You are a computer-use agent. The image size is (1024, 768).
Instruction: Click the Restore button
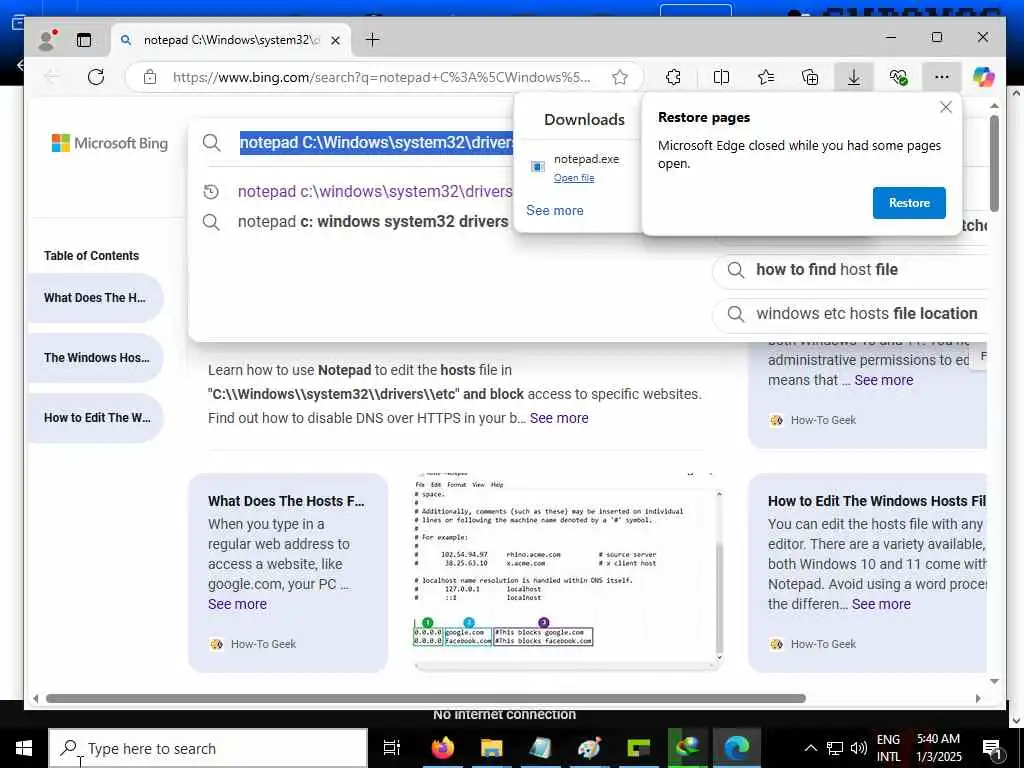[x=908, y=202]
